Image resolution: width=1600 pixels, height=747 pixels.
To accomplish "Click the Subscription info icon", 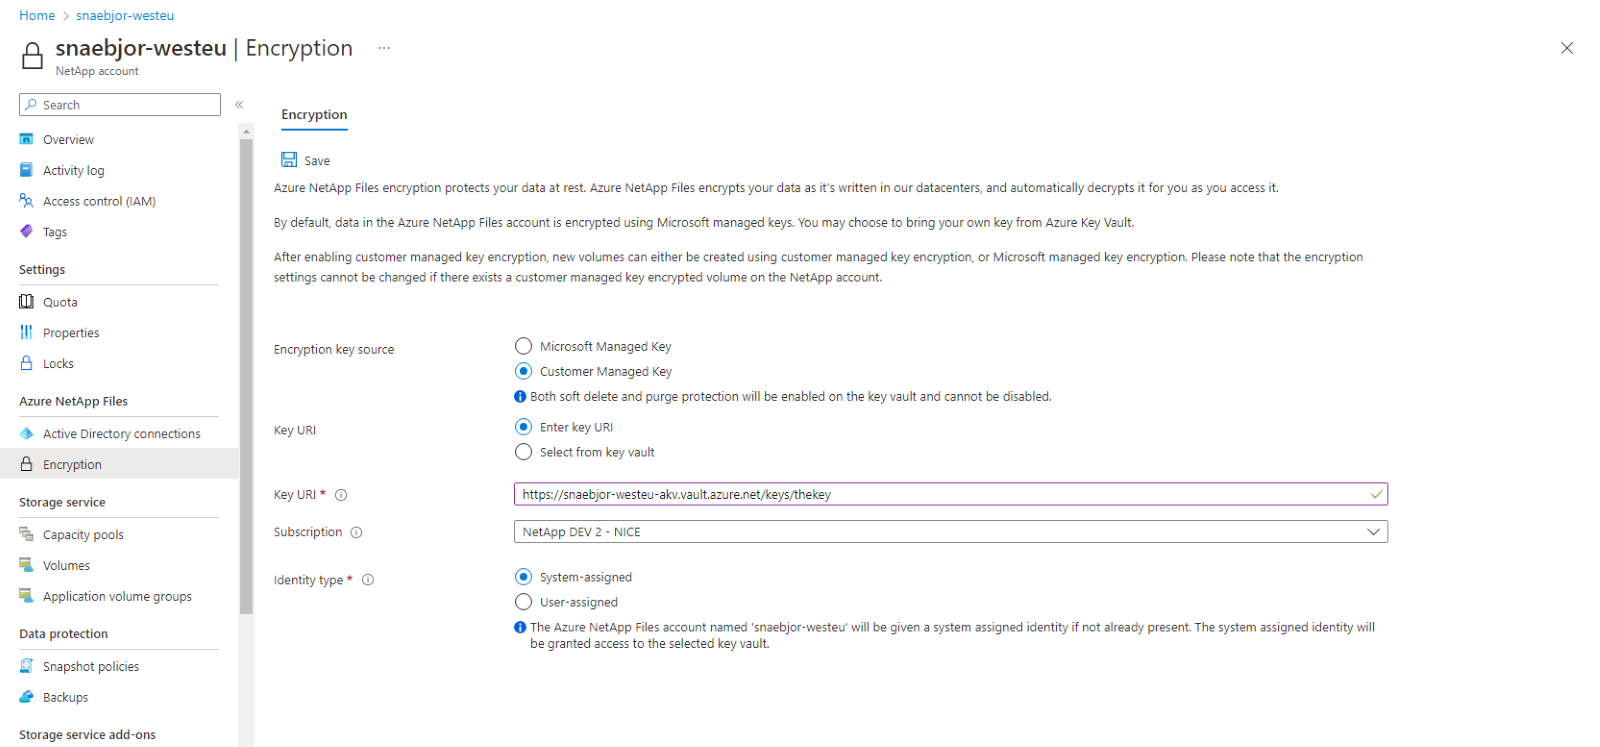I will click(357, 533).
